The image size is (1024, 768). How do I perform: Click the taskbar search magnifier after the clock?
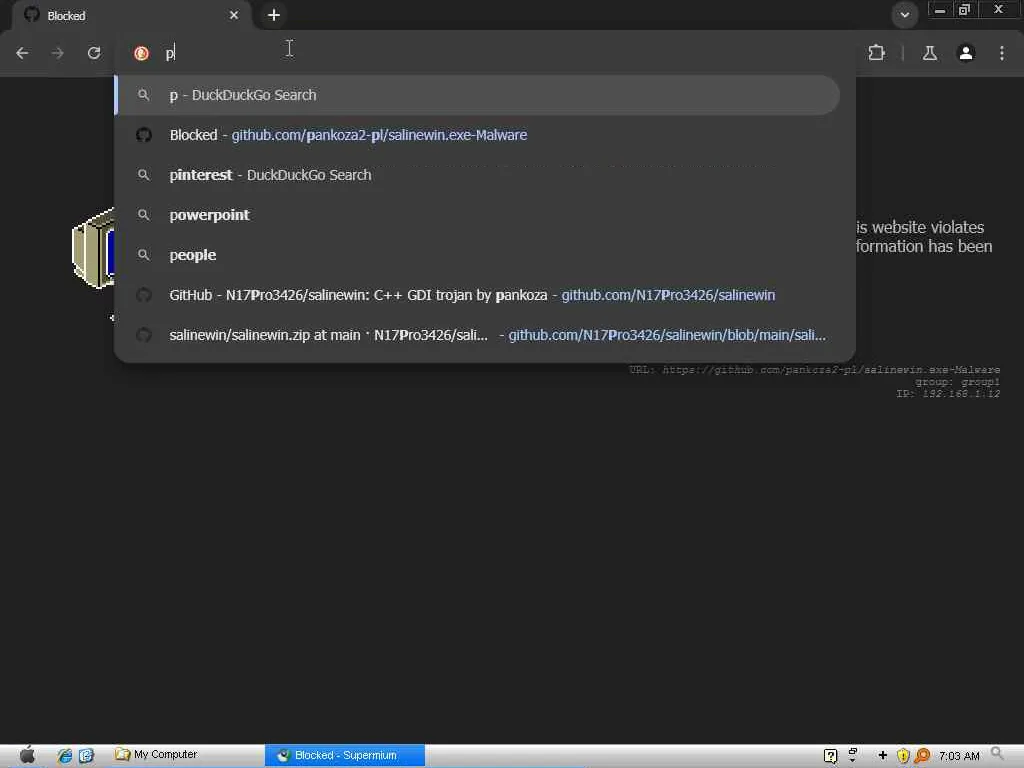coord(997,754)
